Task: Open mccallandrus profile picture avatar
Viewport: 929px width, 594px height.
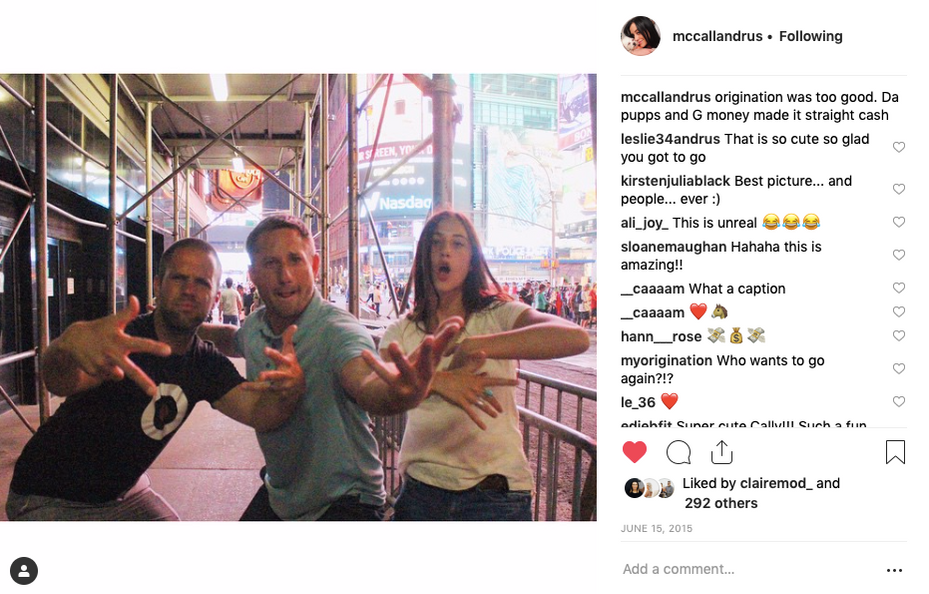Action: 640,36
